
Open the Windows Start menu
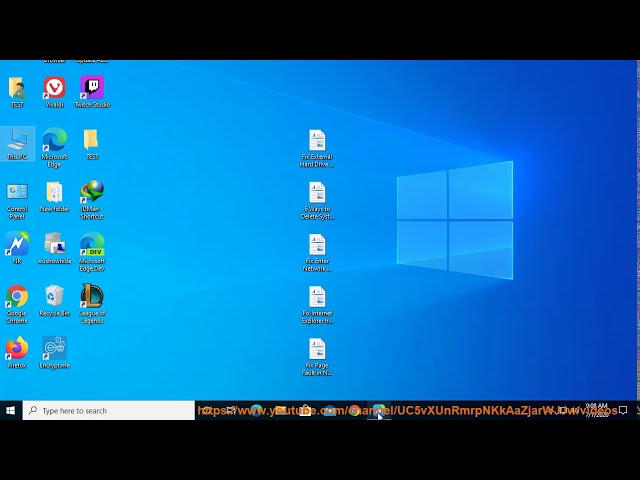(11, 410)
